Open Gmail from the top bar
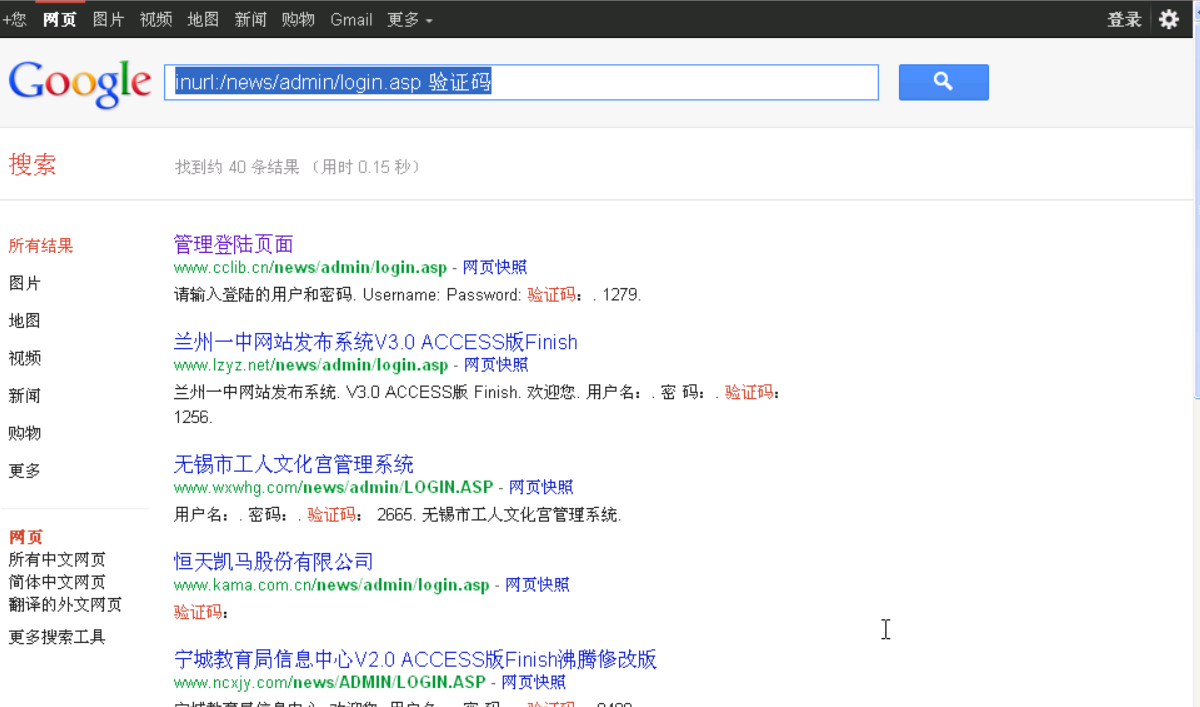 coord(351,19)
